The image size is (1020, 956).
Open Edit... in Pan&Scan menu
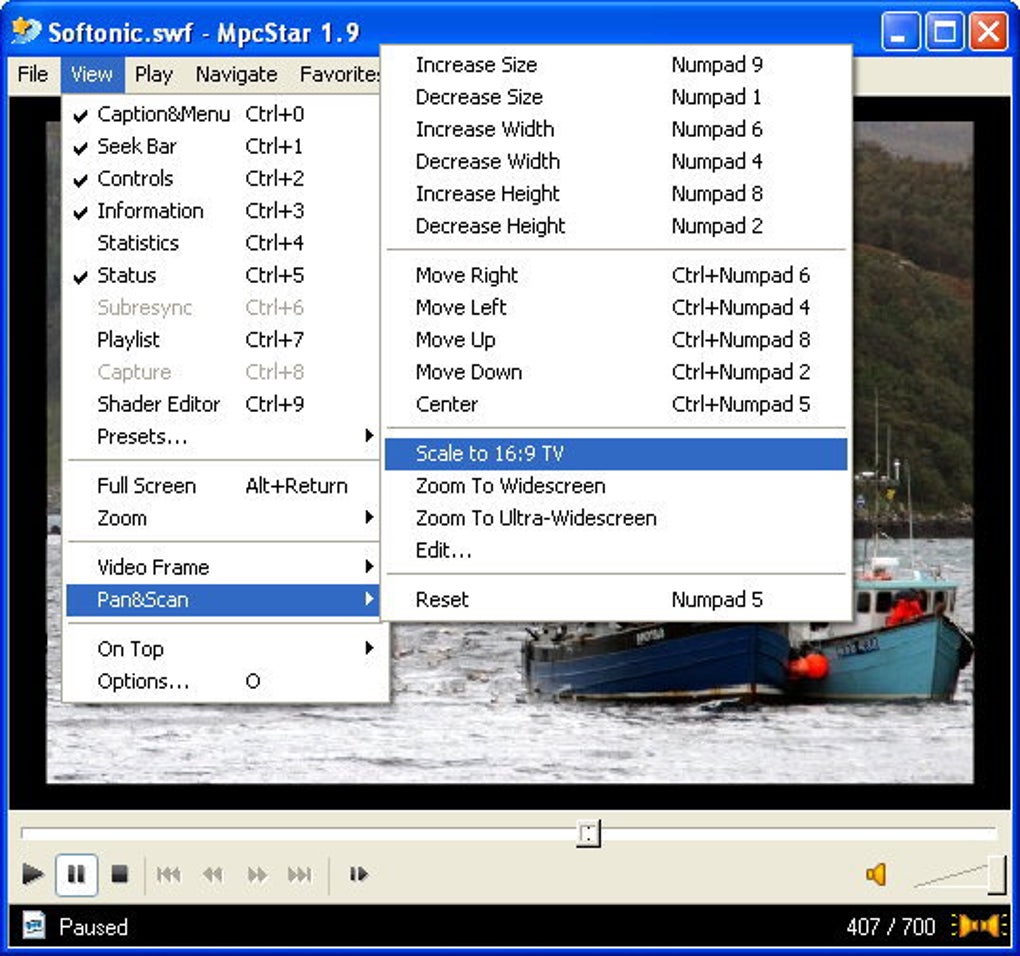pyautogui.click(x=616, y=551)
